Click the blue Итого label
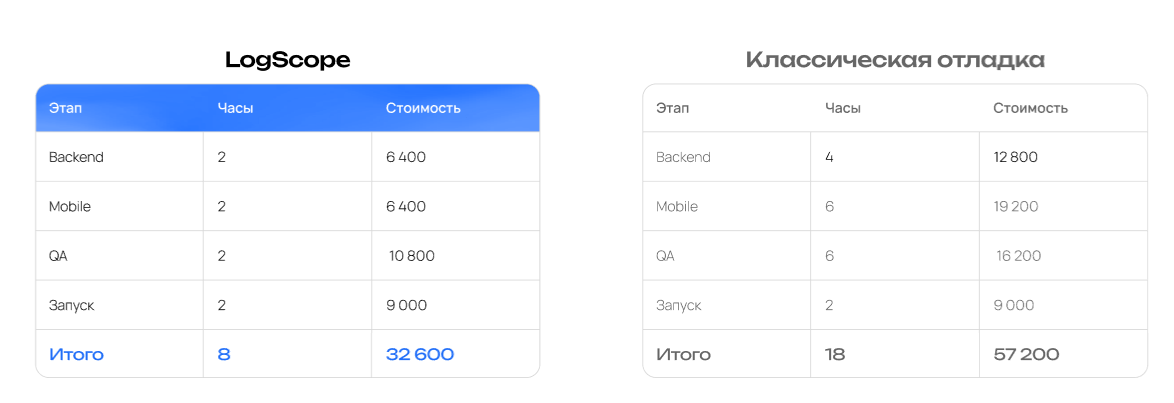This screenshot has width=1174, height=403. click(x=76, y=354)
